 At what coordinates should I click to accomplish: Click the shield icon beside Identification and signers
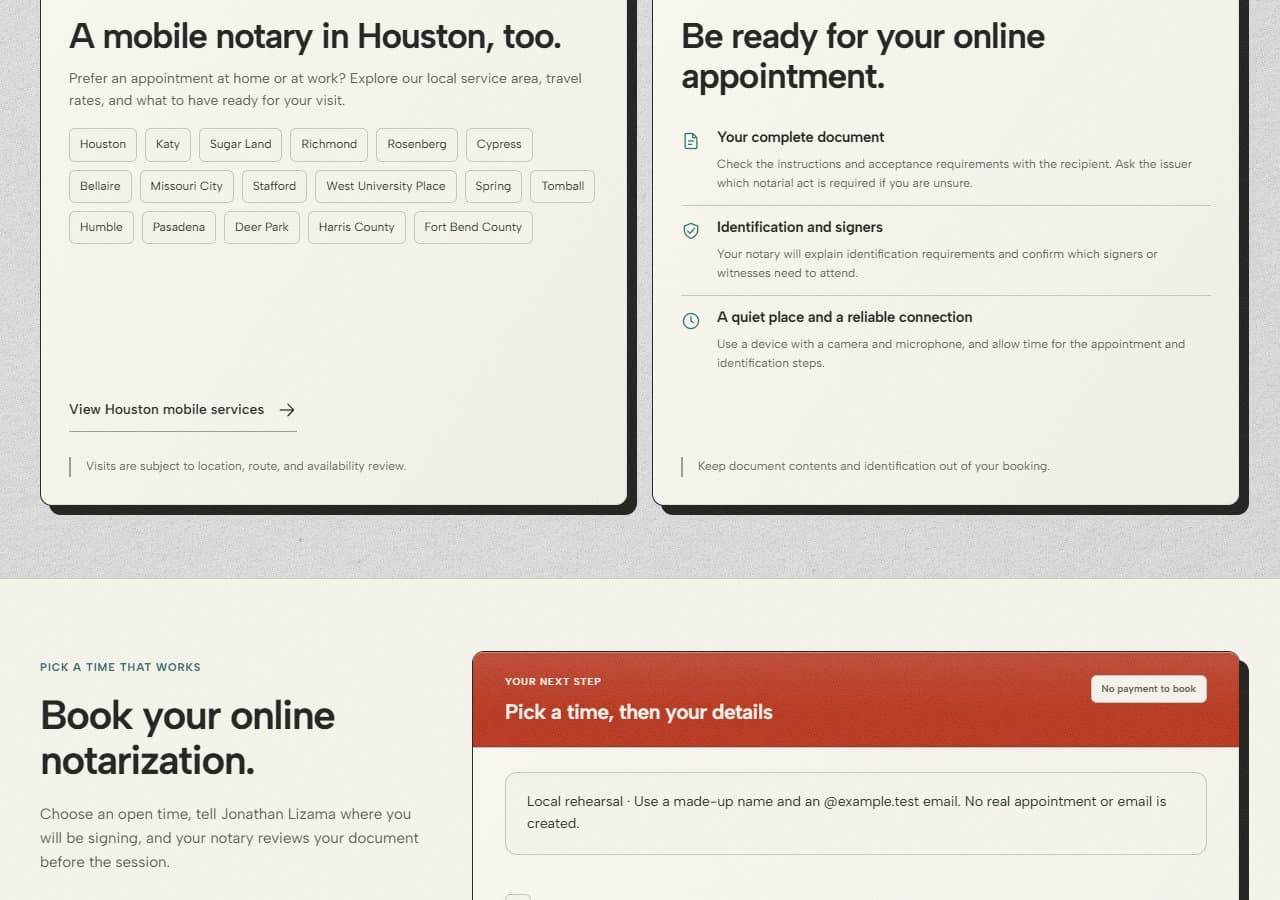point(690,231)
